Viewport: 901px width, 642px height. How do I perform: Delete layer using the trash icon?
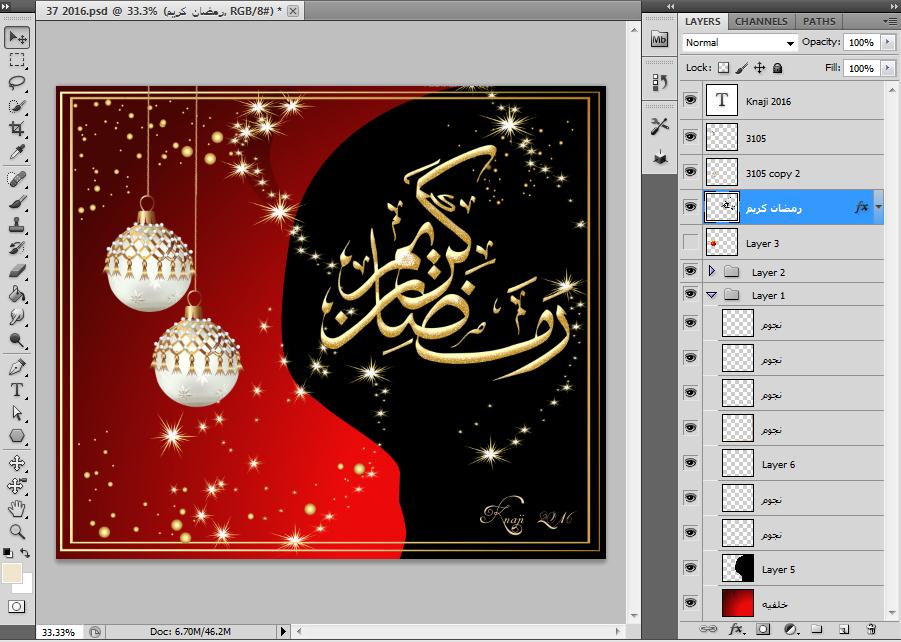(x=871, y=630)
